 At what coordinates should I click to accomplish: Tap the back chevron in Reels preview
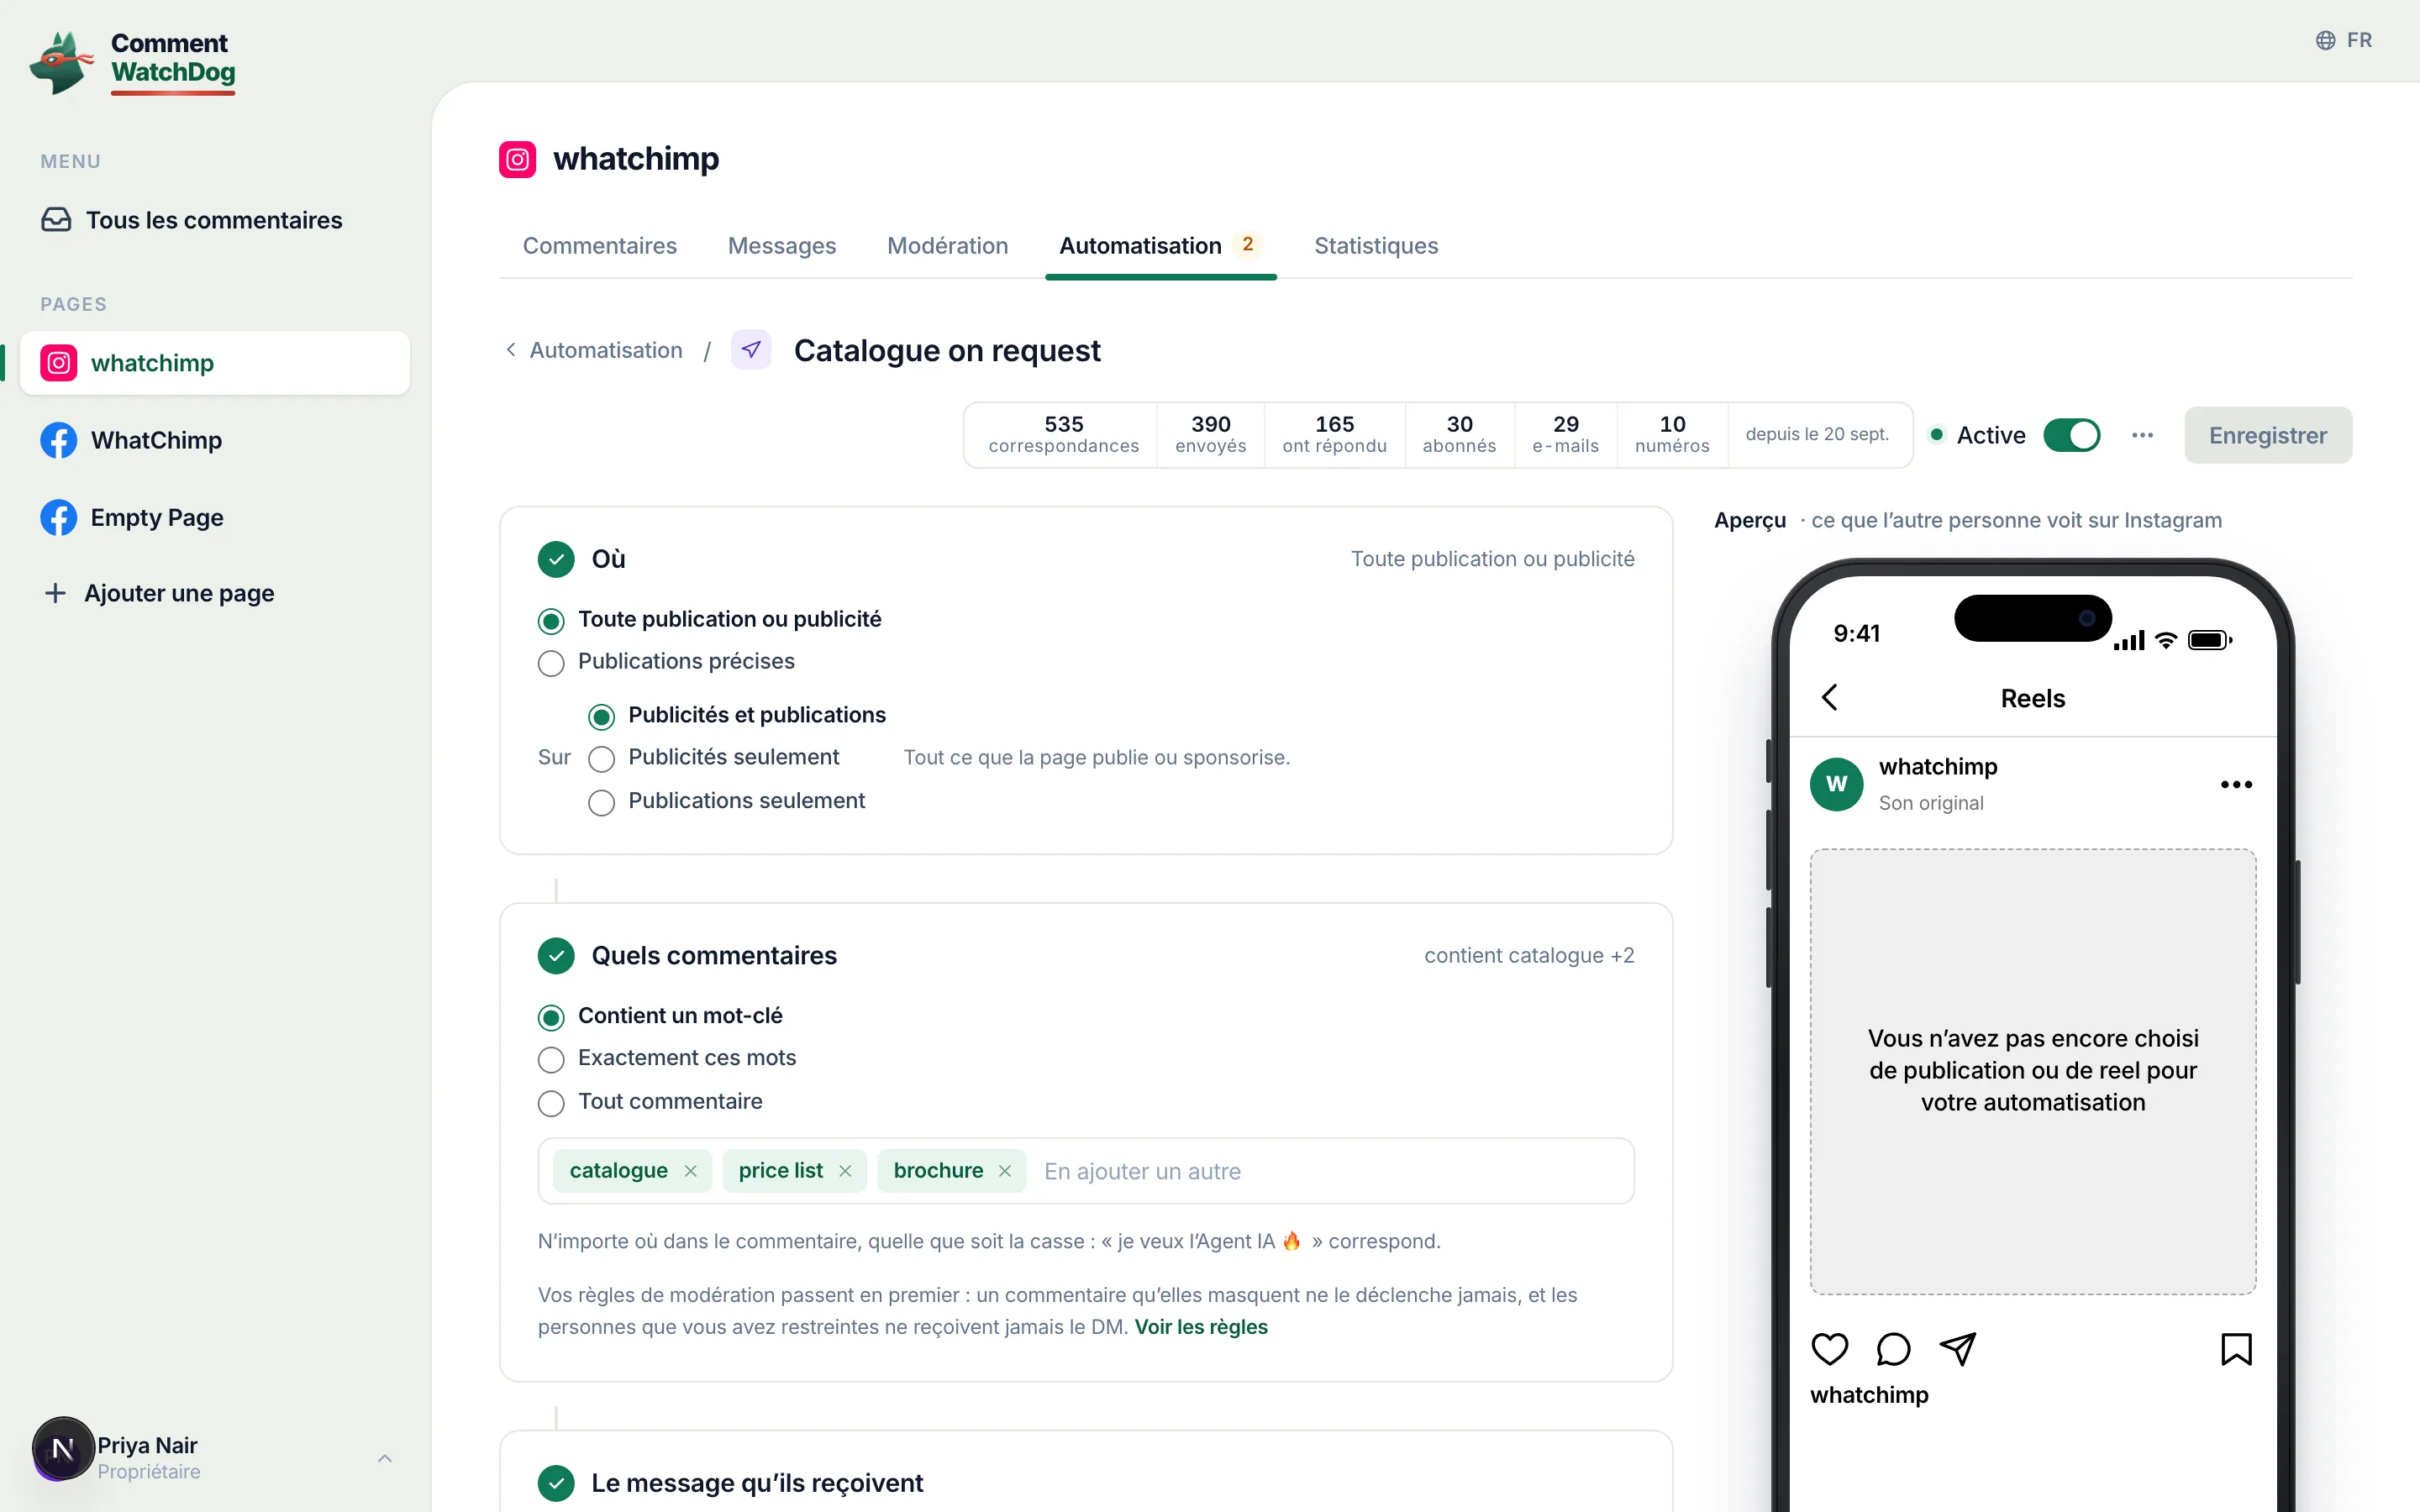click(1830, 697)
